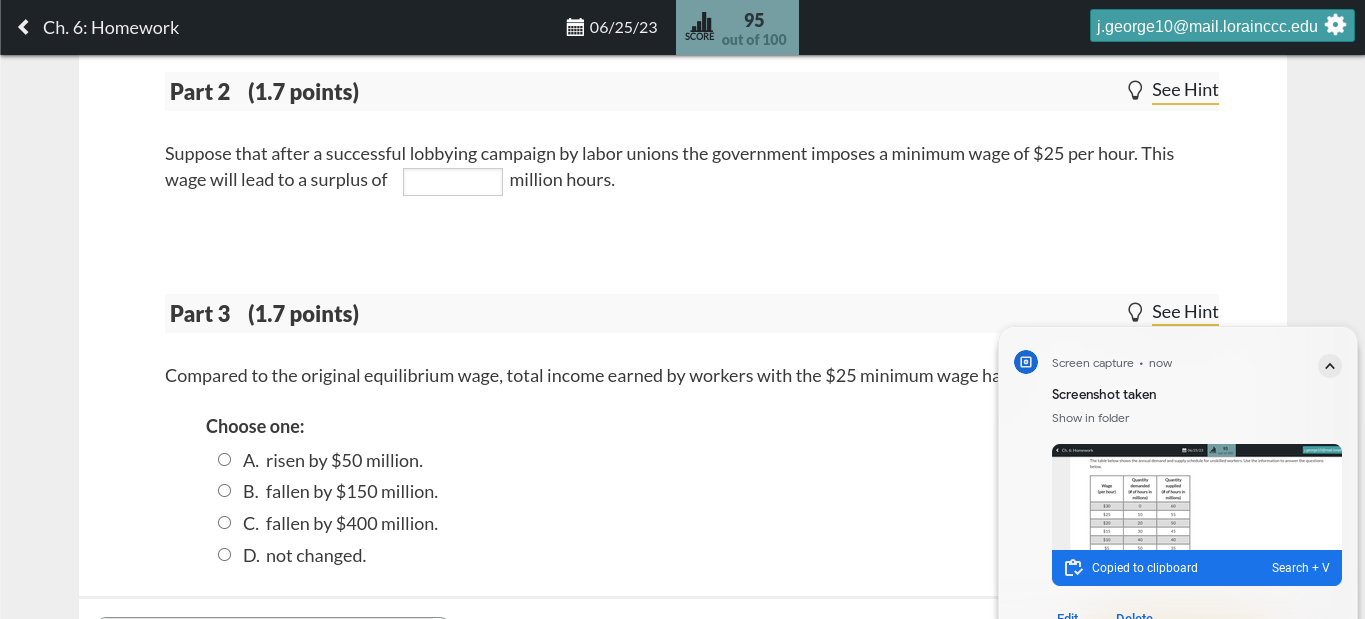Choose option D, not changed
This screenshot has width=1365, height=619.
tap(224, 554)
